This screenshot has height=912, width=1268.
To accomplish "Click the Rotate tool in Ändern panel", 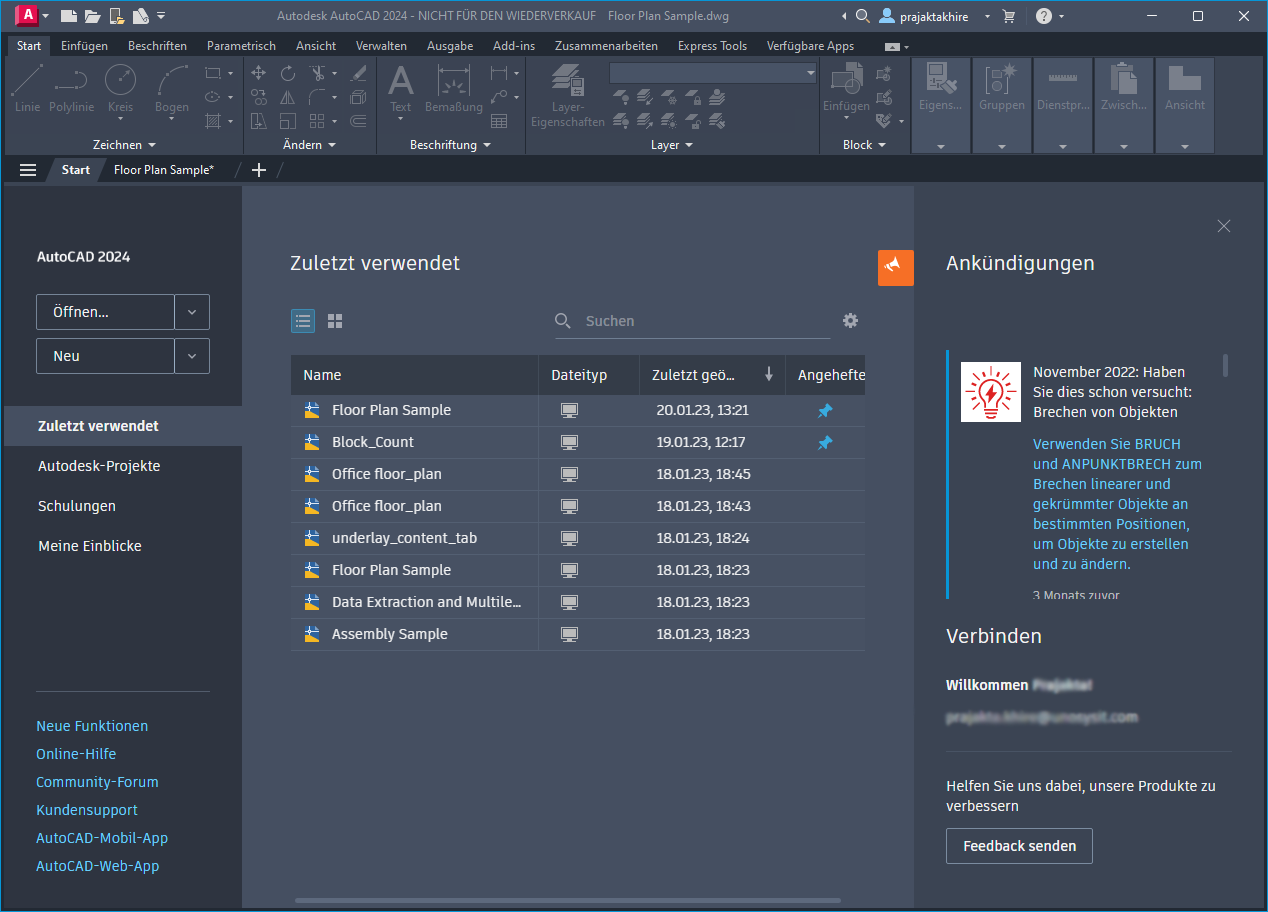I will (288, 73).
